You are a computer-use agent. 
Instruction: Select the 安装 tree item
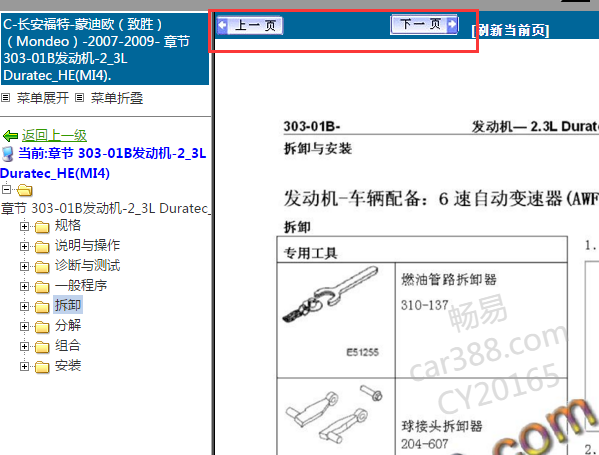[68, 365]
